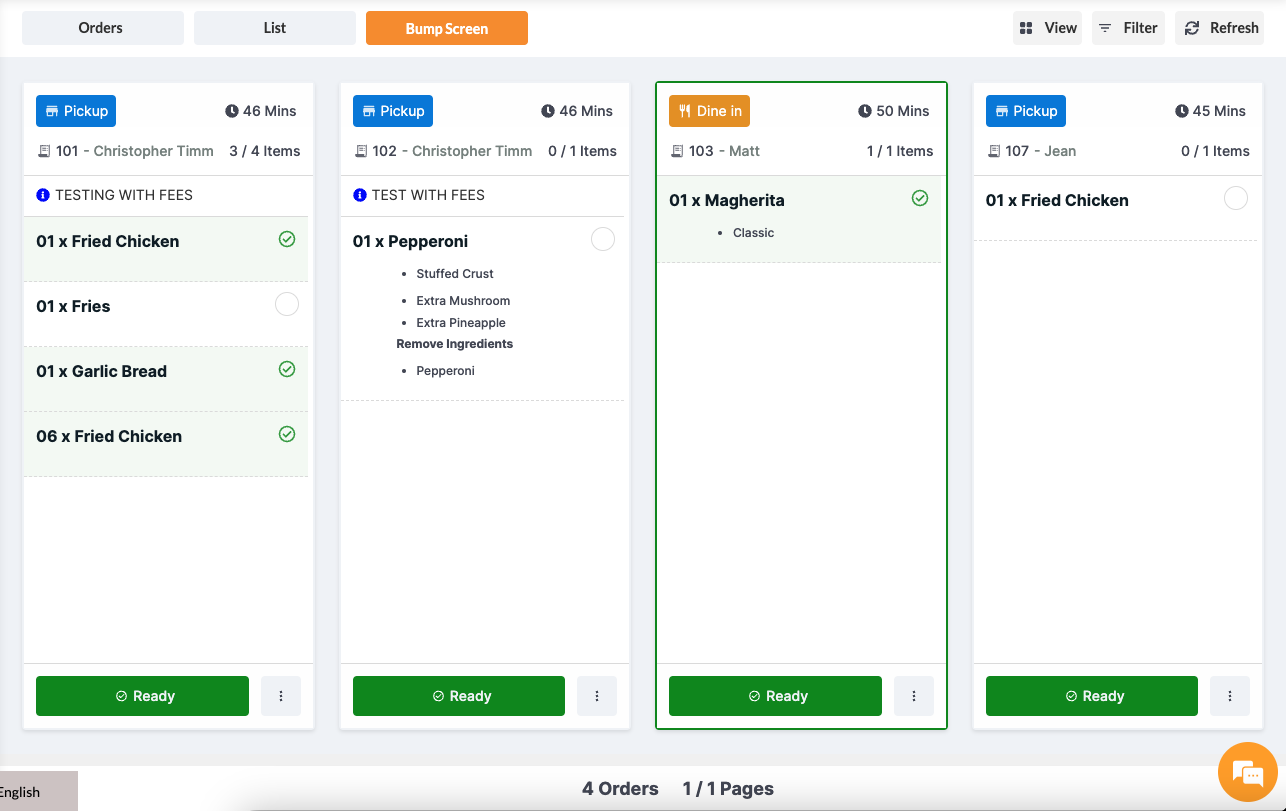1286x811 pixels.
Task: Open three-dot menu on order 103
Action: (914, 696)
